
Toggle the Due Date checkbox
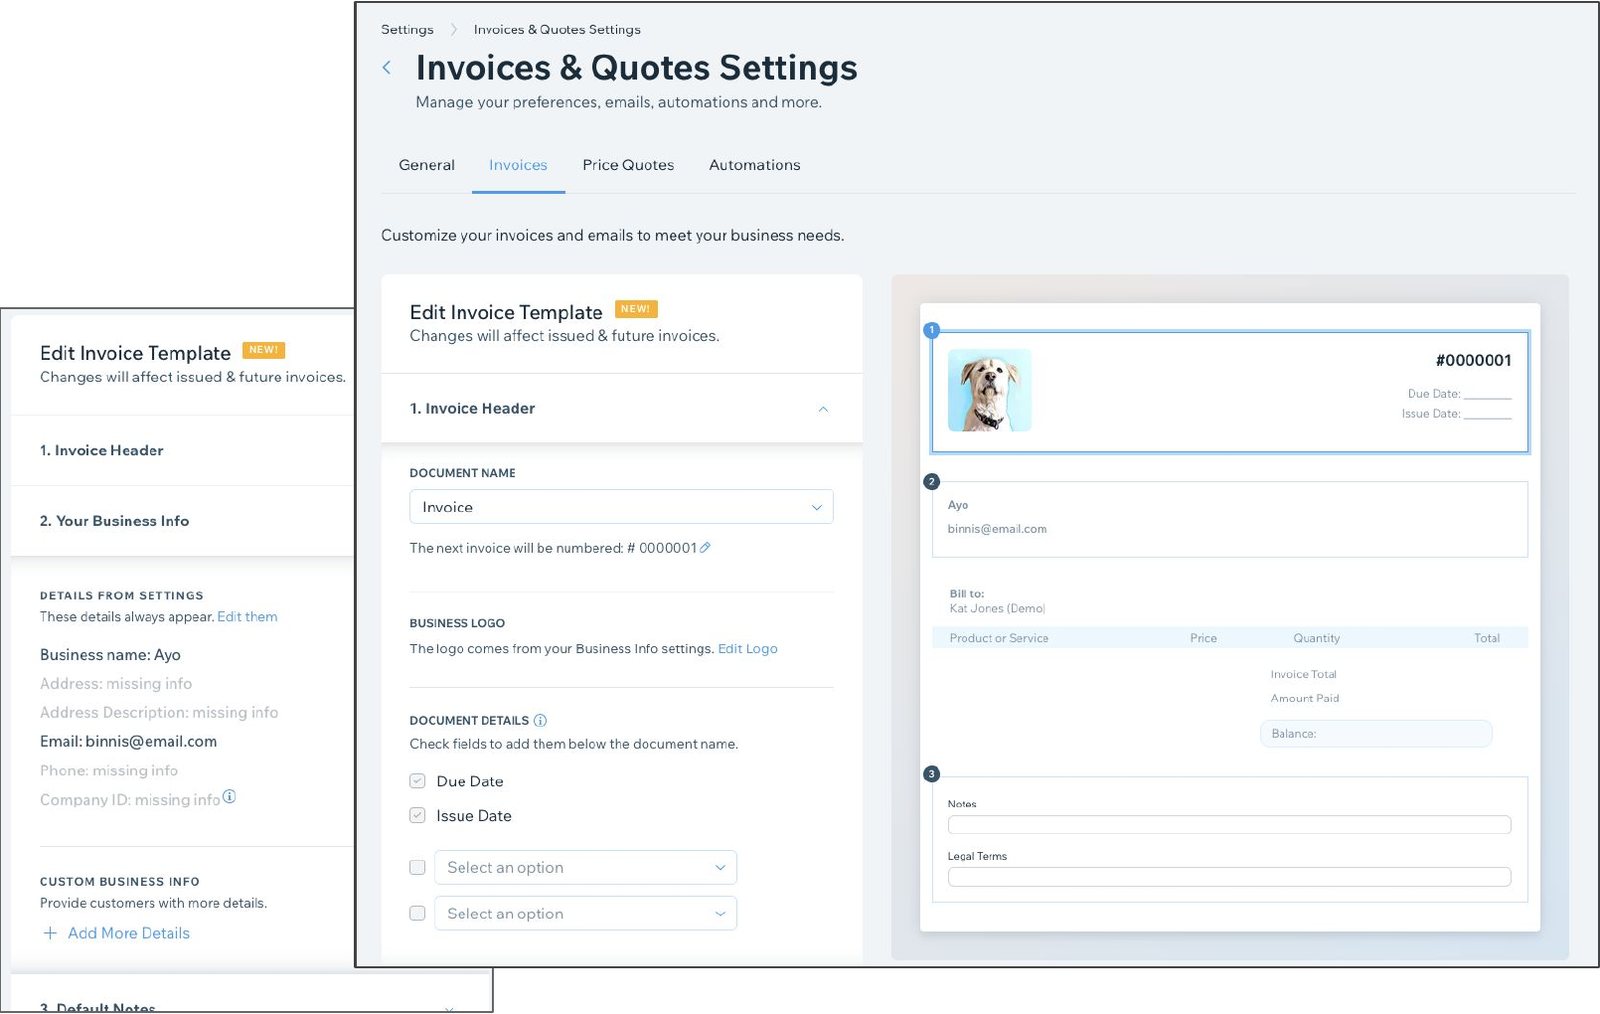coord(418,781)
